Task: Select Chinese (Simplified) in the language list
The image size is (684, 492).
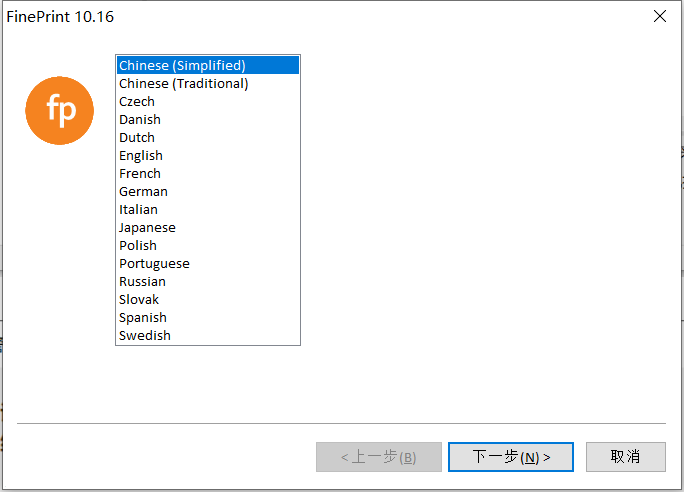Action: (208, 65)
